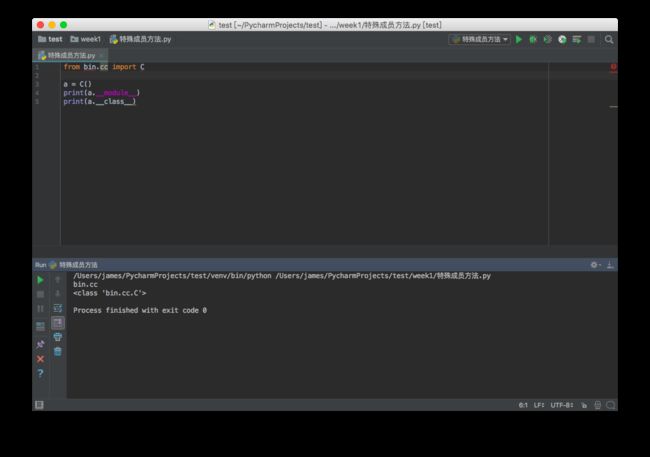Close the 特殊成员方法.py editor tab
This screenshot has width=650, height=457.
[x=101, y=55]
